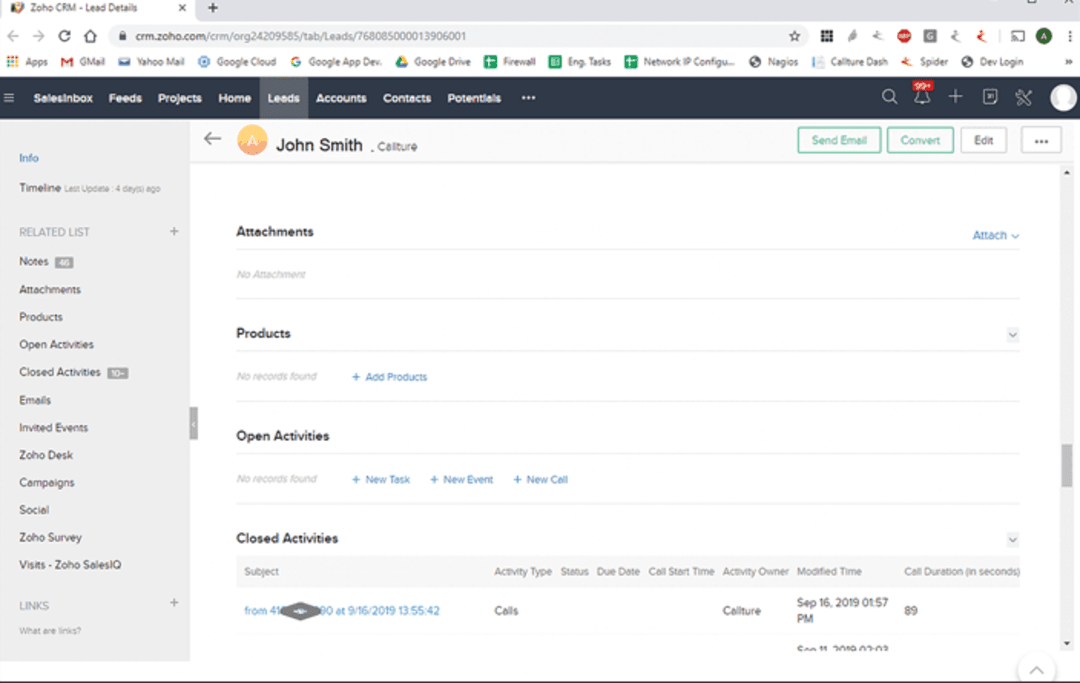The height and width of the screenshot is (683, 1080).
Task: Open the hamburger menu in CRM header
Action: [x=9, y=98]
